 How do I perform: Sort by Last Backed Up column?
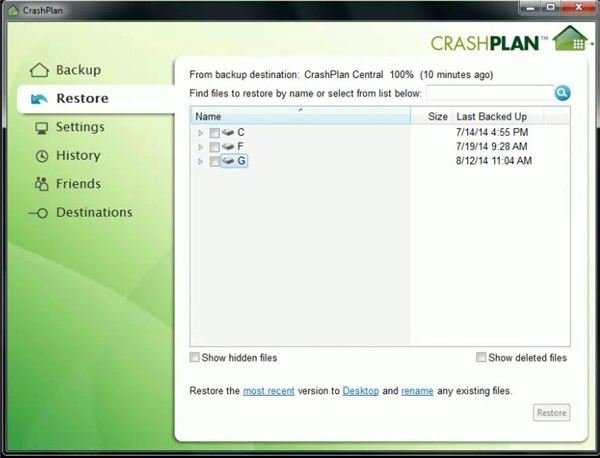497,116
